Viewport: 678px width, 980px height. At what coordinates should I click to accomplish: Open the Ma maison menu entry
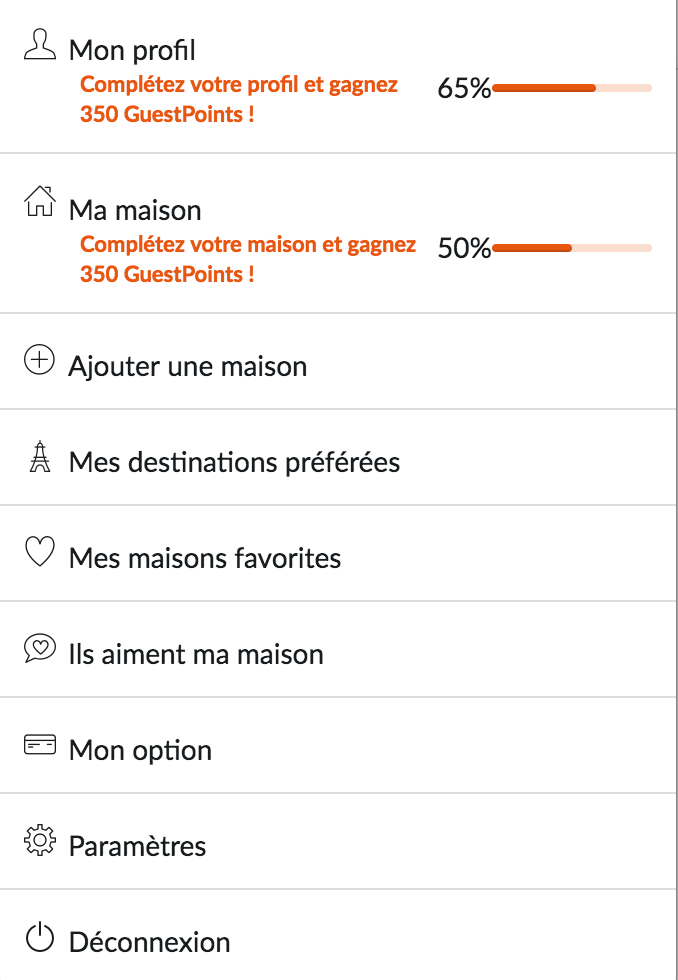134,210
